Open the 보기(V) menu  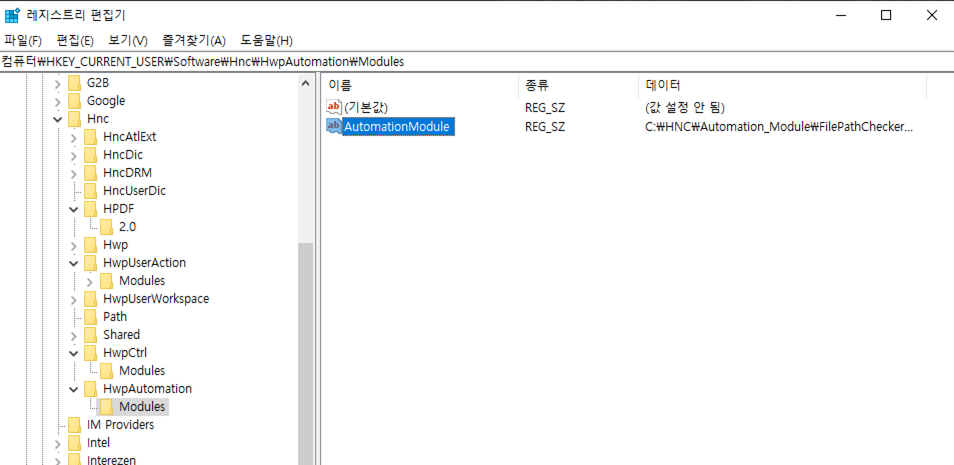point(128,41)
